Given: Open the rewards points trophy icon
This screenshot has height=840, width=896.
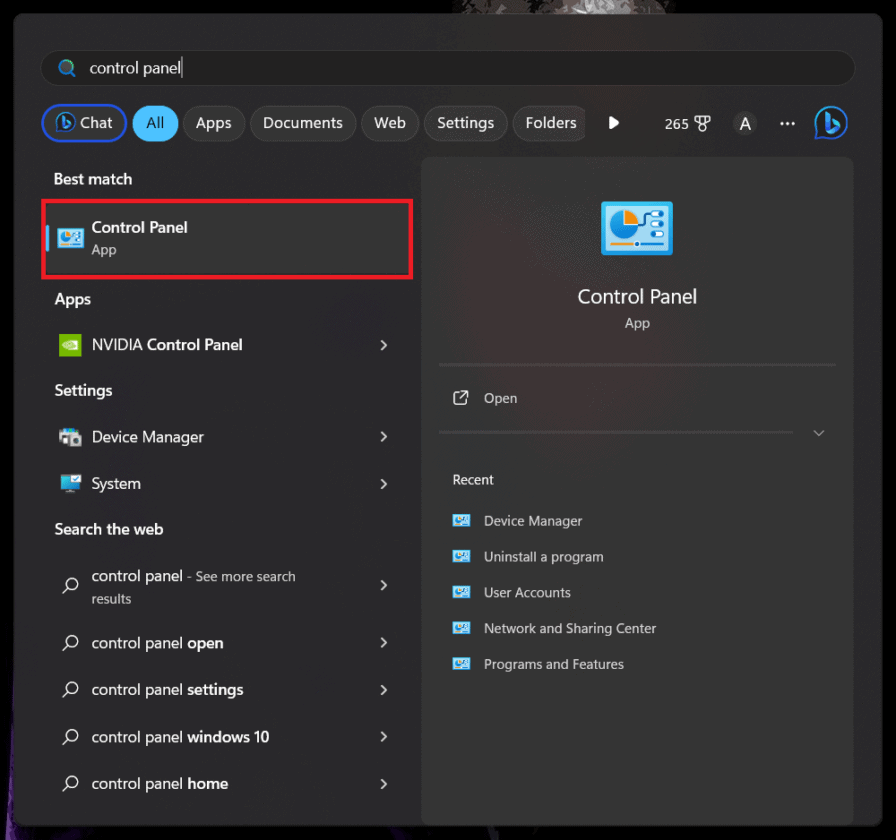Looking at the screenshot, I should (x=702, y=123).
